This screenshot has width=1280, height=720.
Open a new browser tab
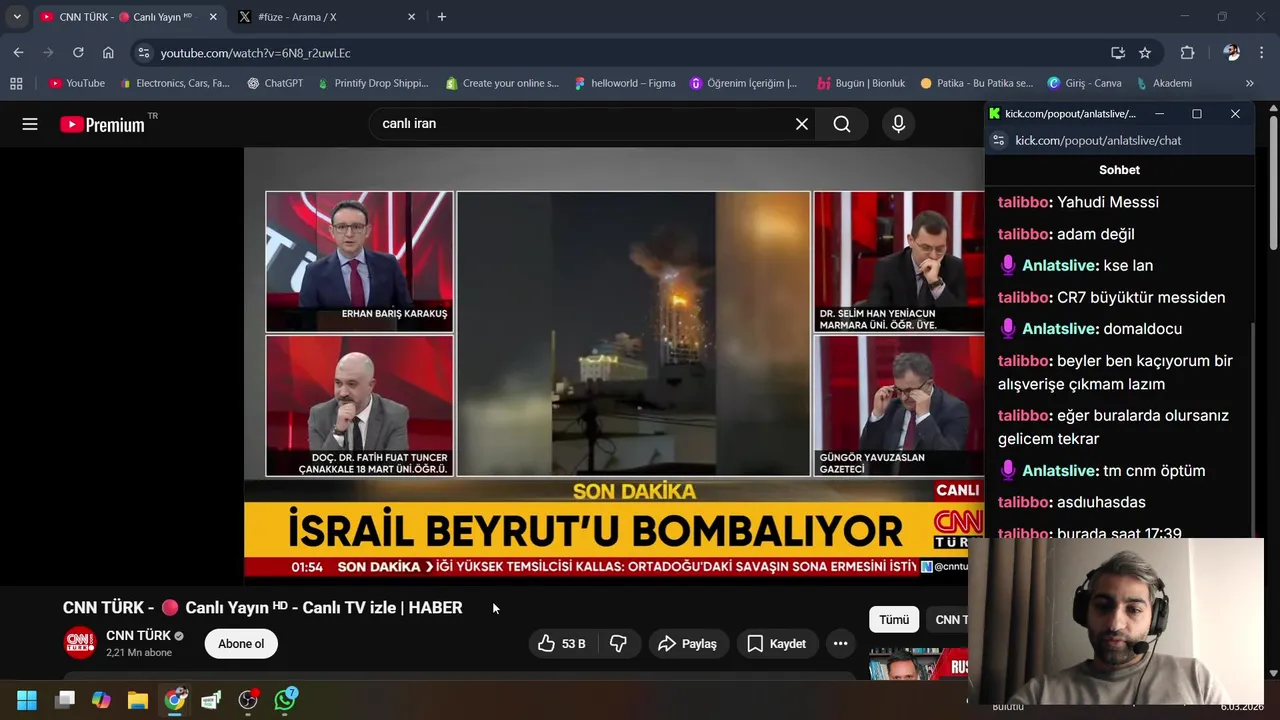pos(442,17)
